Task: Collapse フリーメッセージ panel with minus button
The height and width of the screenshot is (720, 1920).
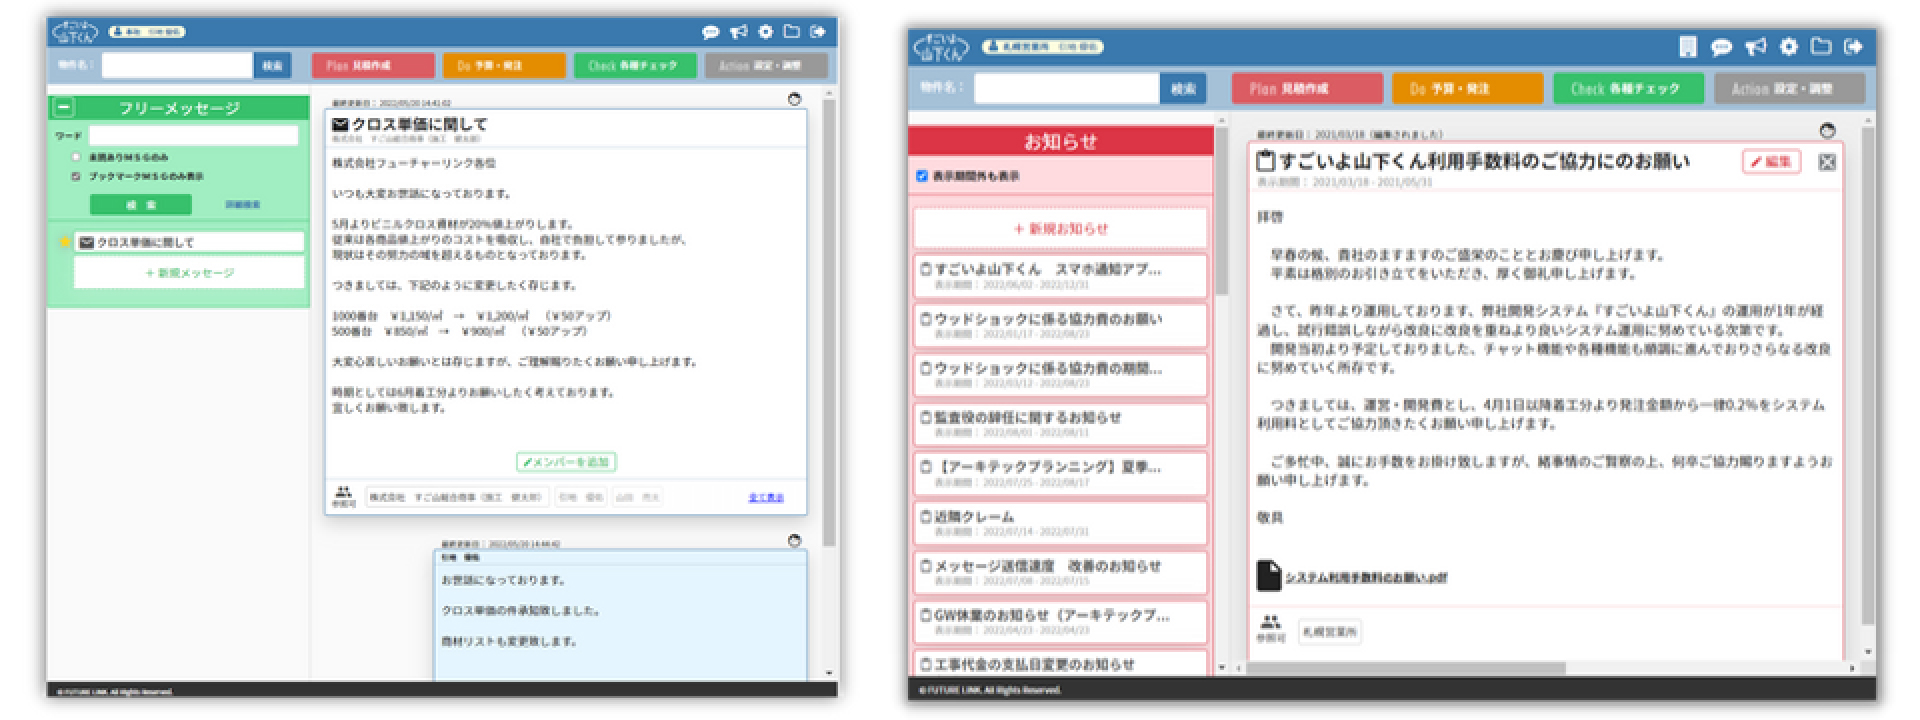Action: [63, 108]
